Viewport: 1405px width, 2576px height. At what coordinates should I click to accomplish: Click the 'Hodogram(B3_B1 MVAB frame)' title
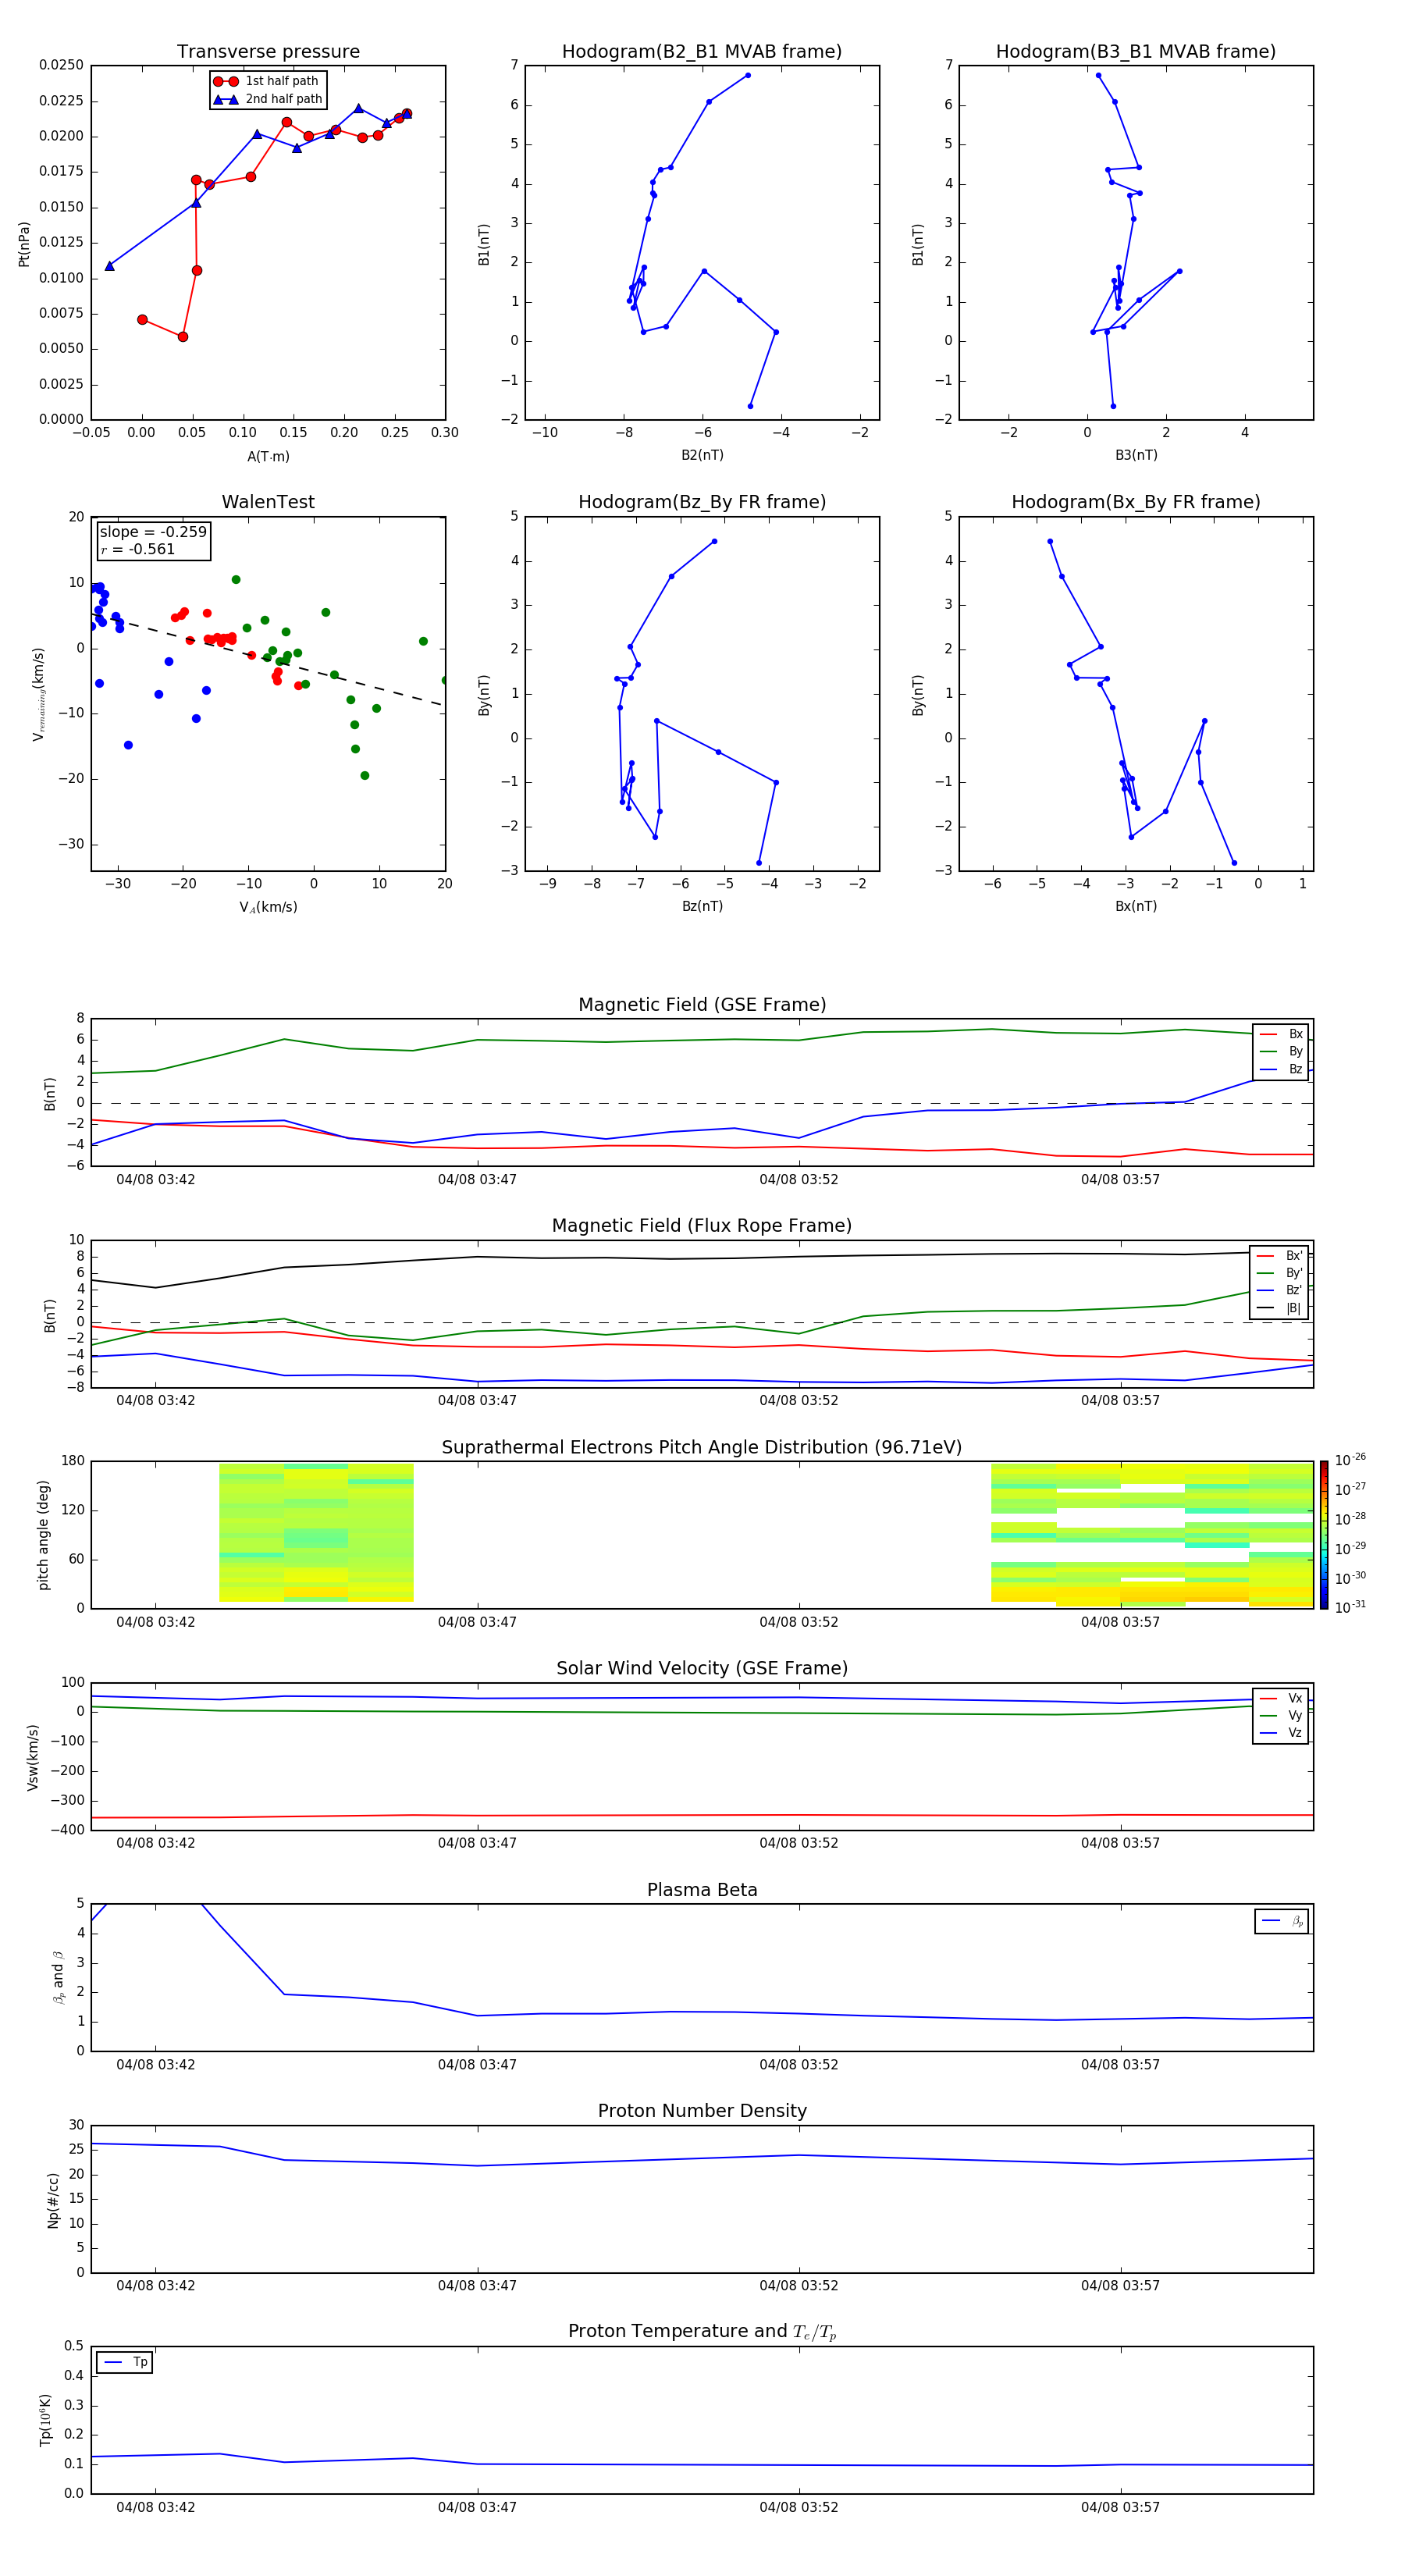coord(1136,52)
